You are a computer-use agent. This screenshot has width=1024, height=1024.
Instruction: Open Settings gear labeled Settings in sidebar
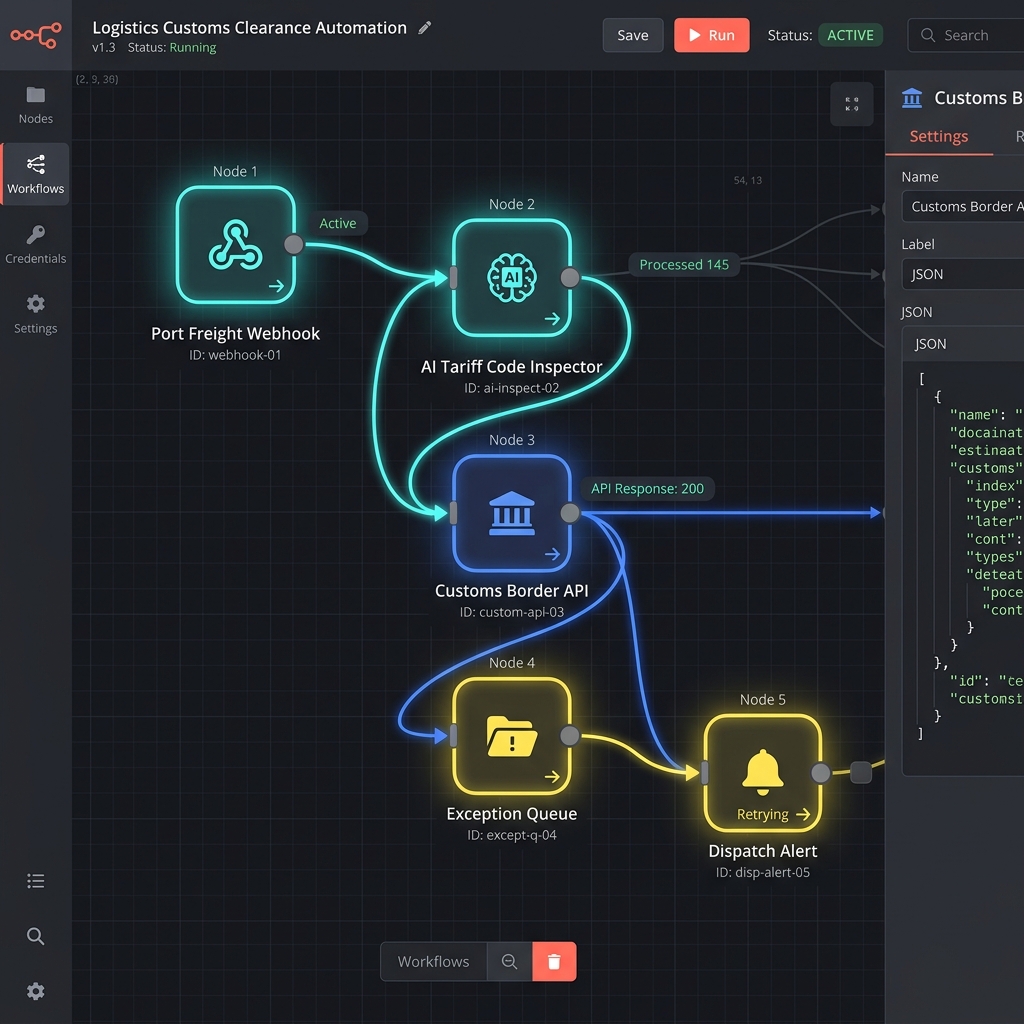coord(36,313)
